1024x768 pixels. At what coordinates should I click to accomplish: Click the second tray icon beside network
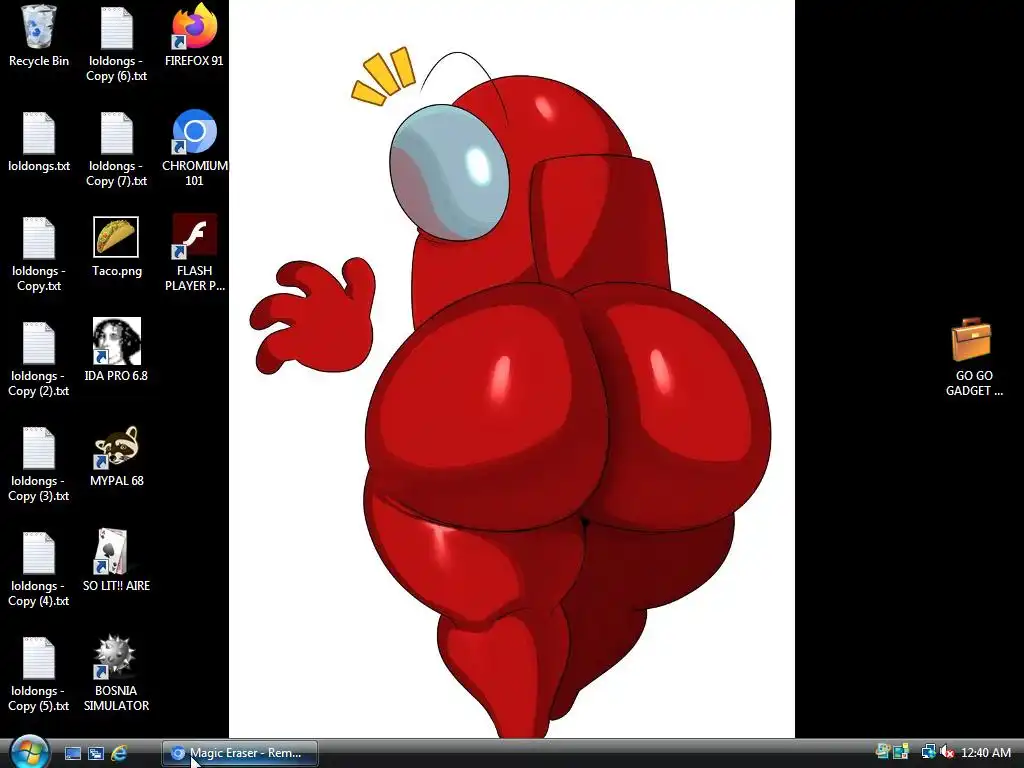tap(901, 752)
